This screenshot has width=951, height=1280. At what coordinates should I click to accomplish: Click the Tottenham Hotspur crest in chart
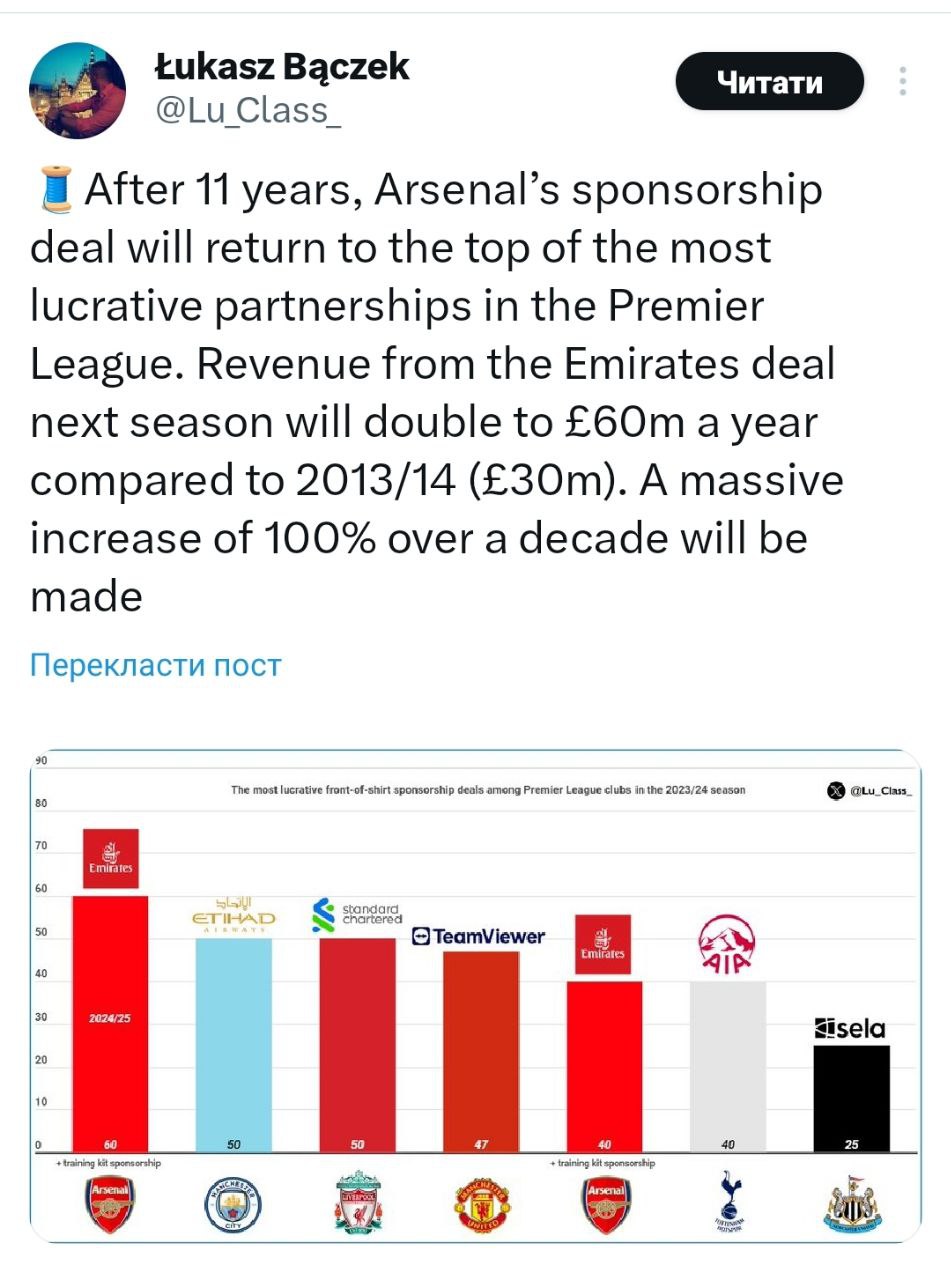728,1204
